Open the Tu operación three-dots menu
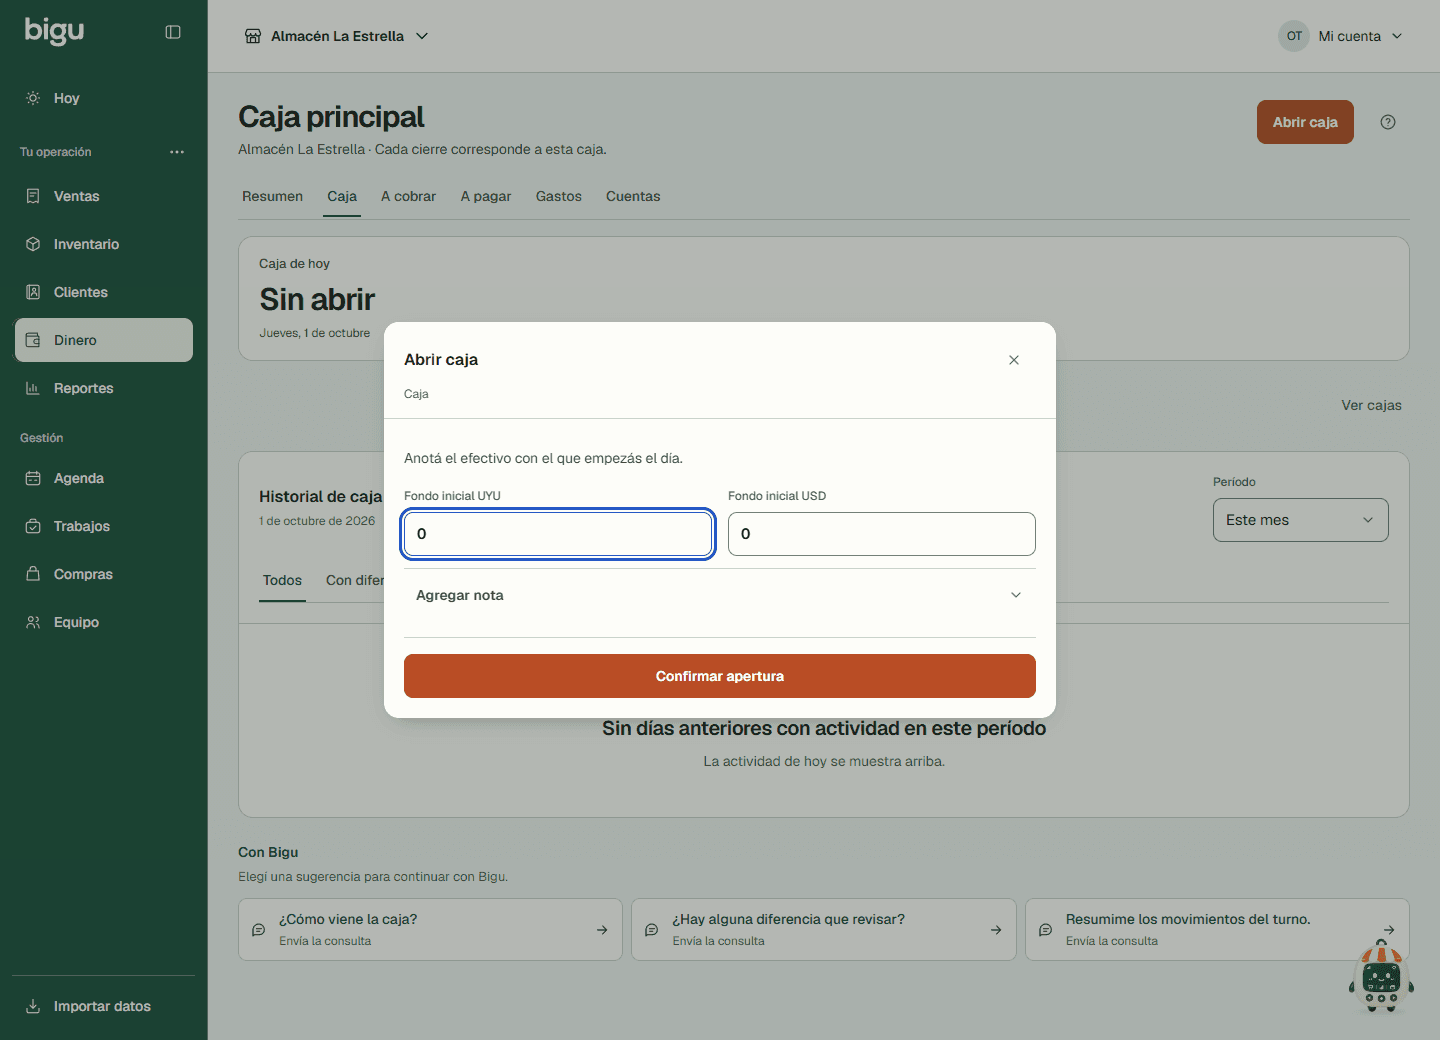Image resolution: width=1440 pixels, height=1040 pixels. (x=177, y=152)
